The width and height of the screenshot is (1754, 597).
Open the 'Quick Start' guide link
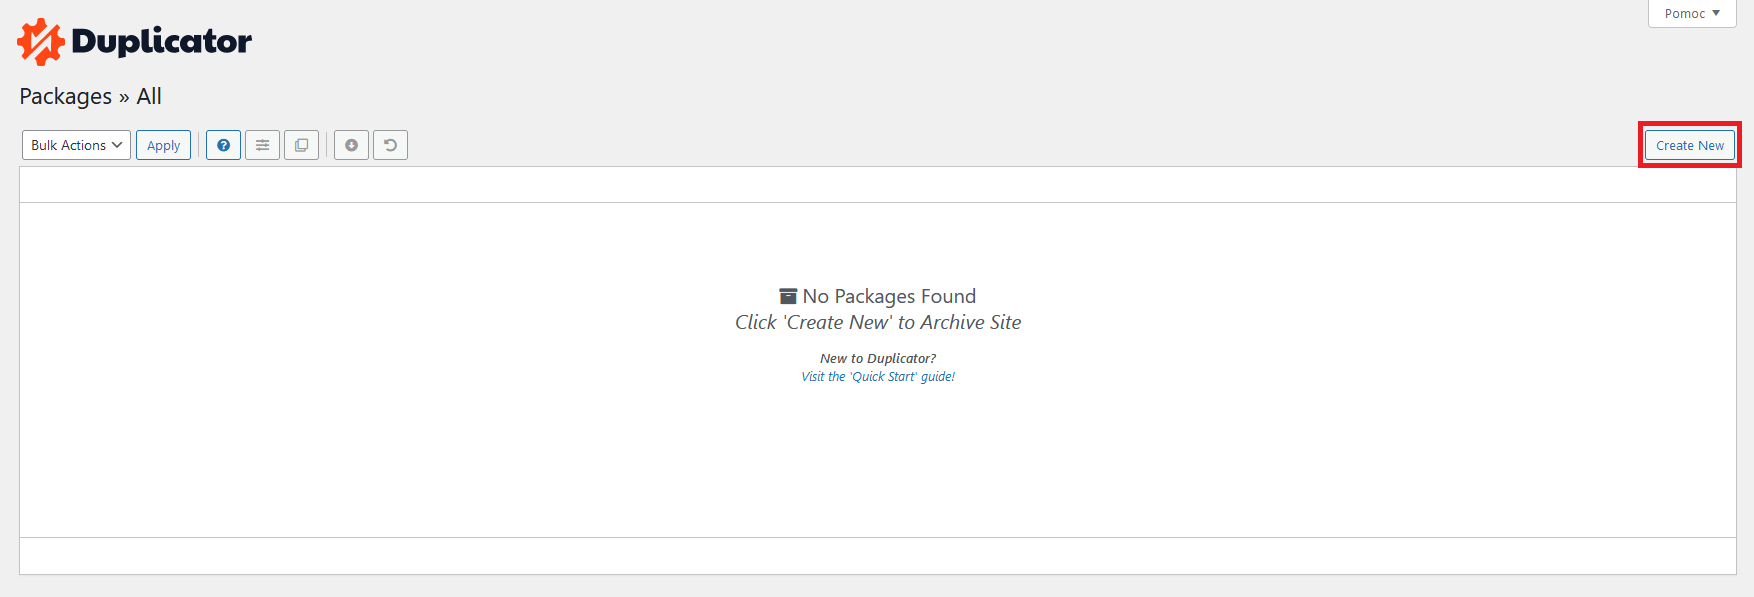[878, 377]
